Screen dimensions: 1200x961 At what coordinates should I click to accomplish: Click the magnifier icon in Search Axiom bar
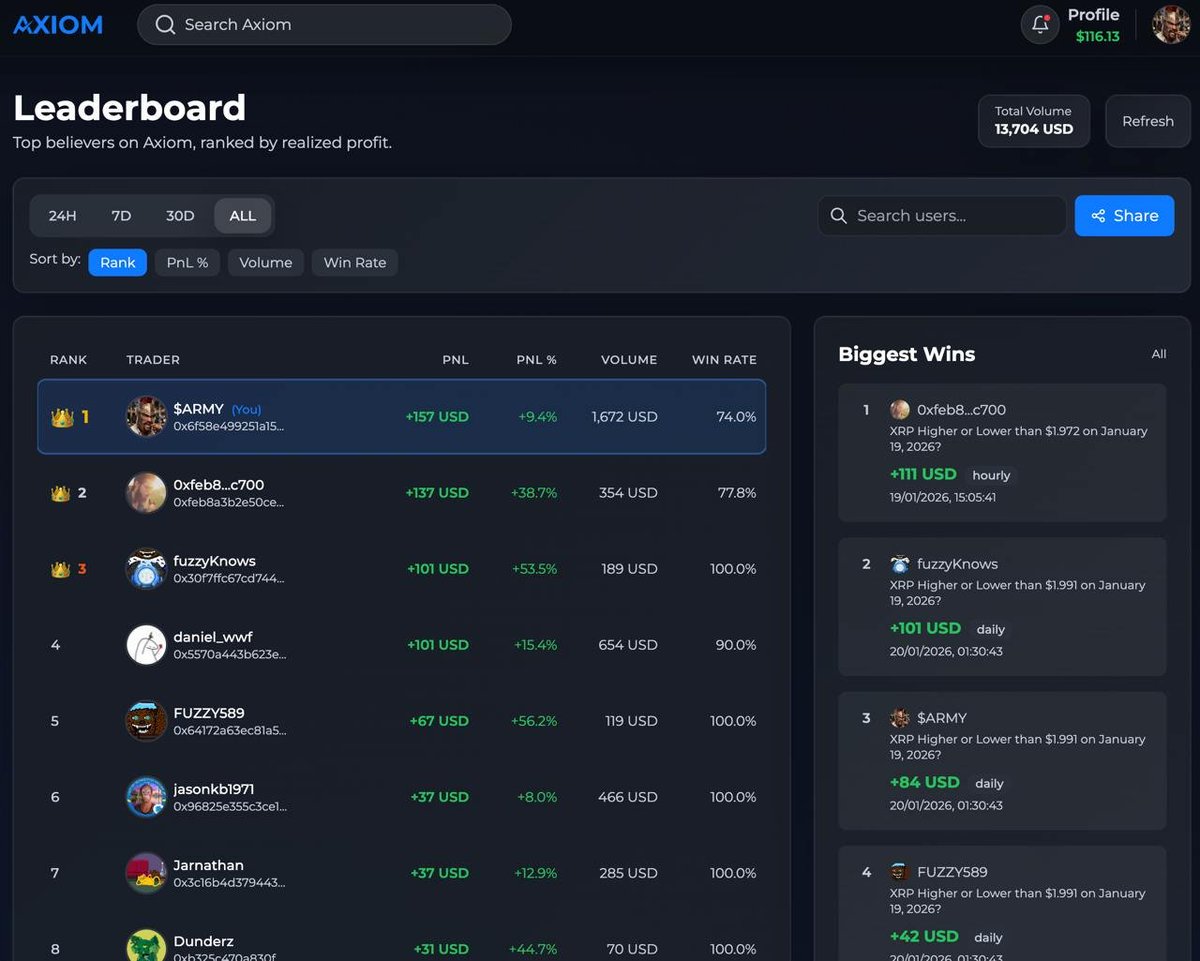click(x=165, y=24)
